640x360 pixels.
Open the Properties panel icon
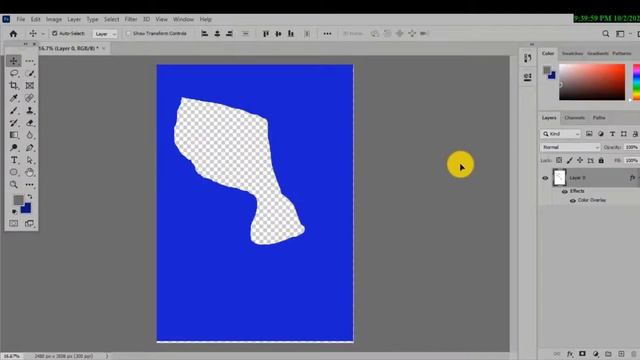coord(528,77)
